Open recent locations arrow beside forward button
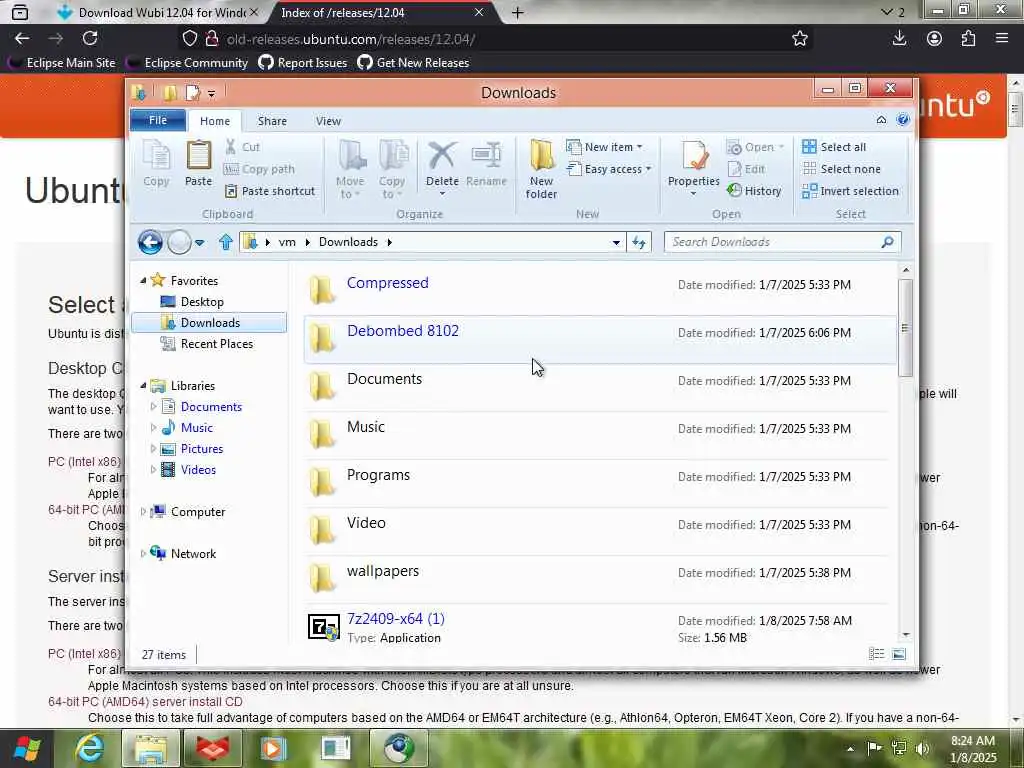The image size is (1024, 768). (x=199, y=242)
